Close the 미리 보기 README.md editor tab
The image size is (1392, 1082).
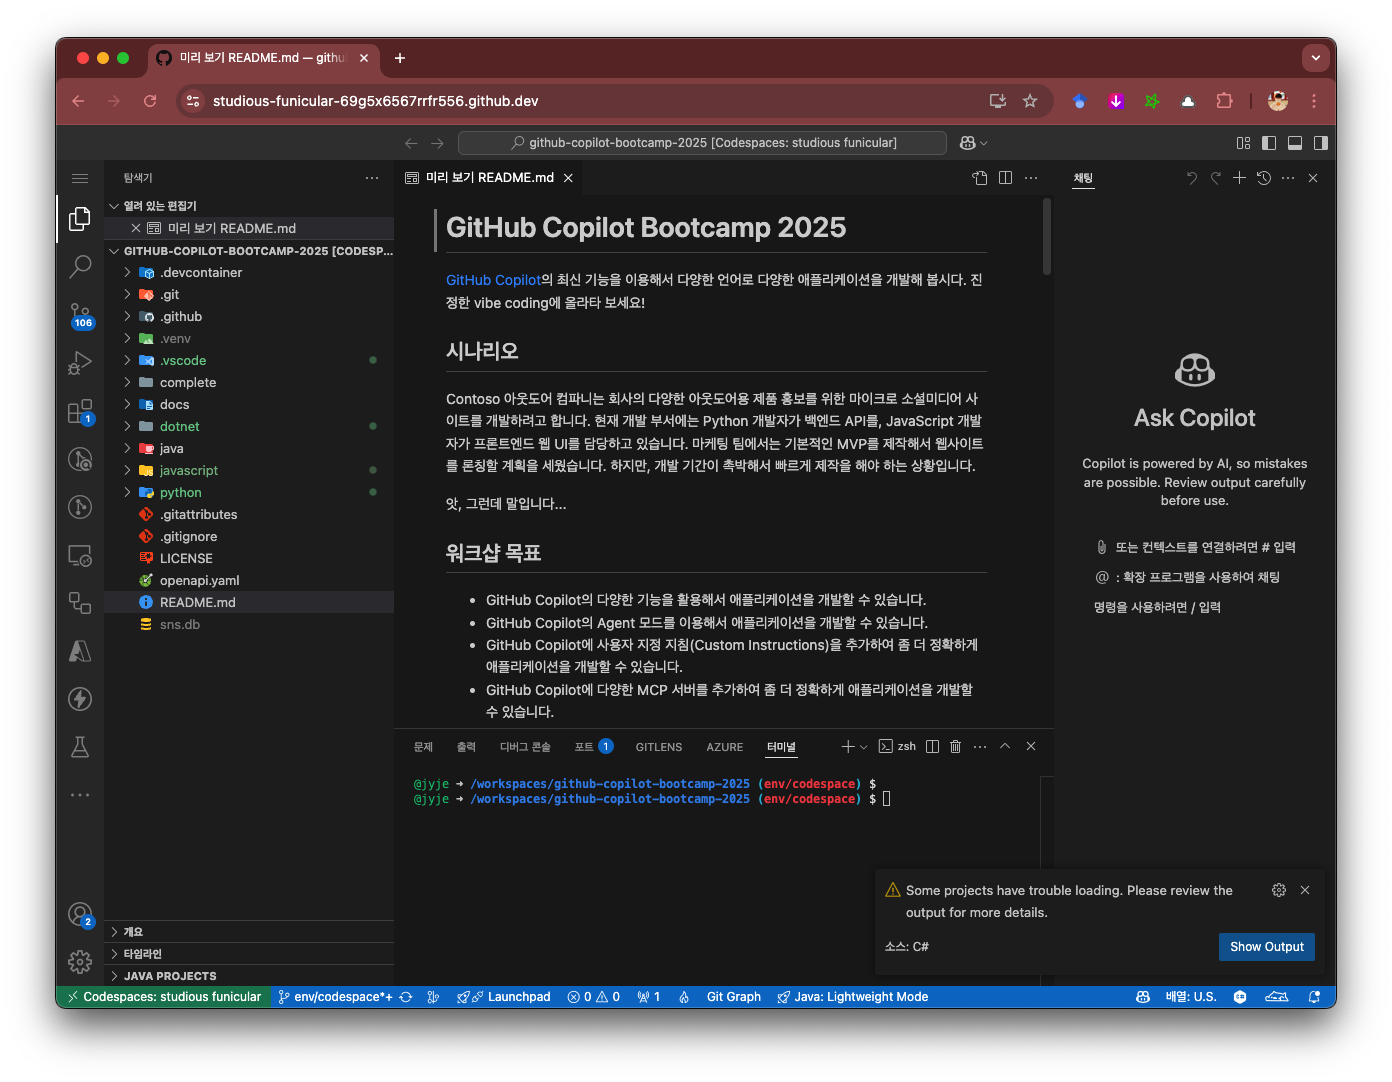point(568,178)
